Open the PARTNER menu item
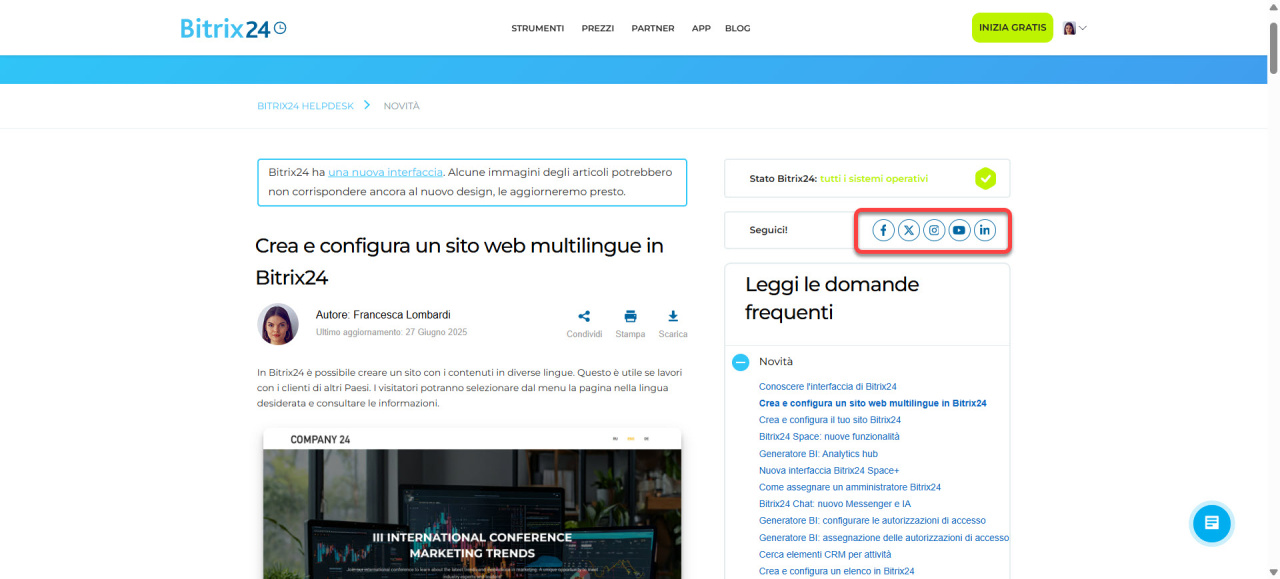The width and height of the screenshot is (1280, 579). click(x=653, y=28)
